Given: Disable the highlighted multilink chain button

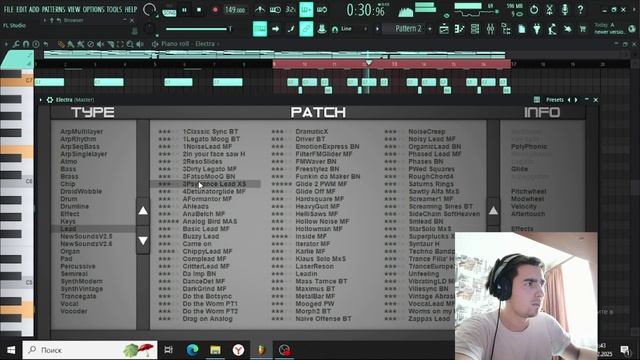Looking at the screenshot, I should pyautogui.click(x=306, y=29).
